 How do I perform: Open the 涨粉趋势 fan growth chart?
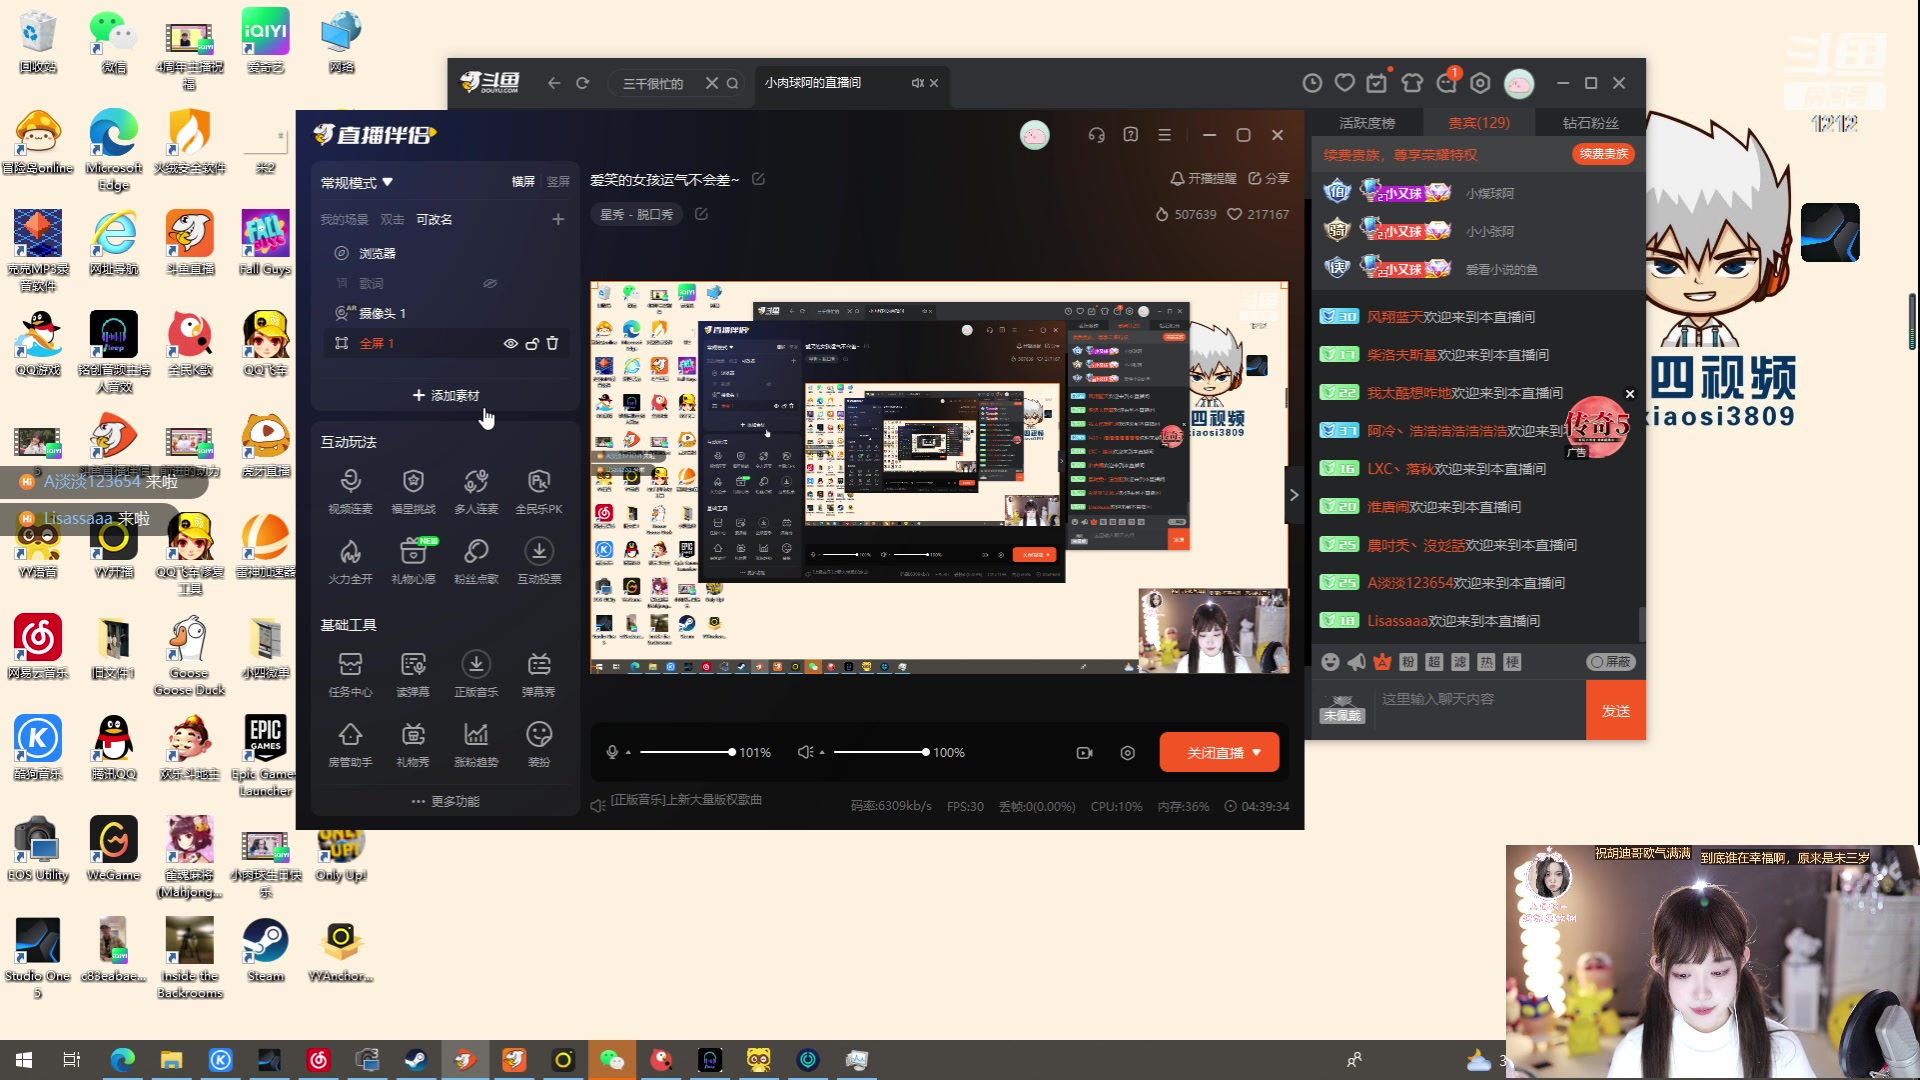[x=476, y=736]
